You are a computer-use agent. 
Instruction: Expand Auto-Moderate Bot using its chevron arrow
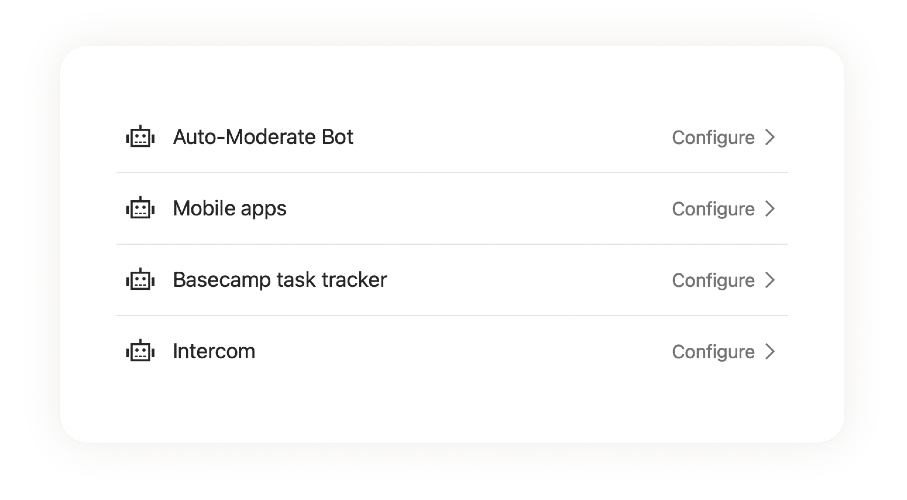(770, 137)
